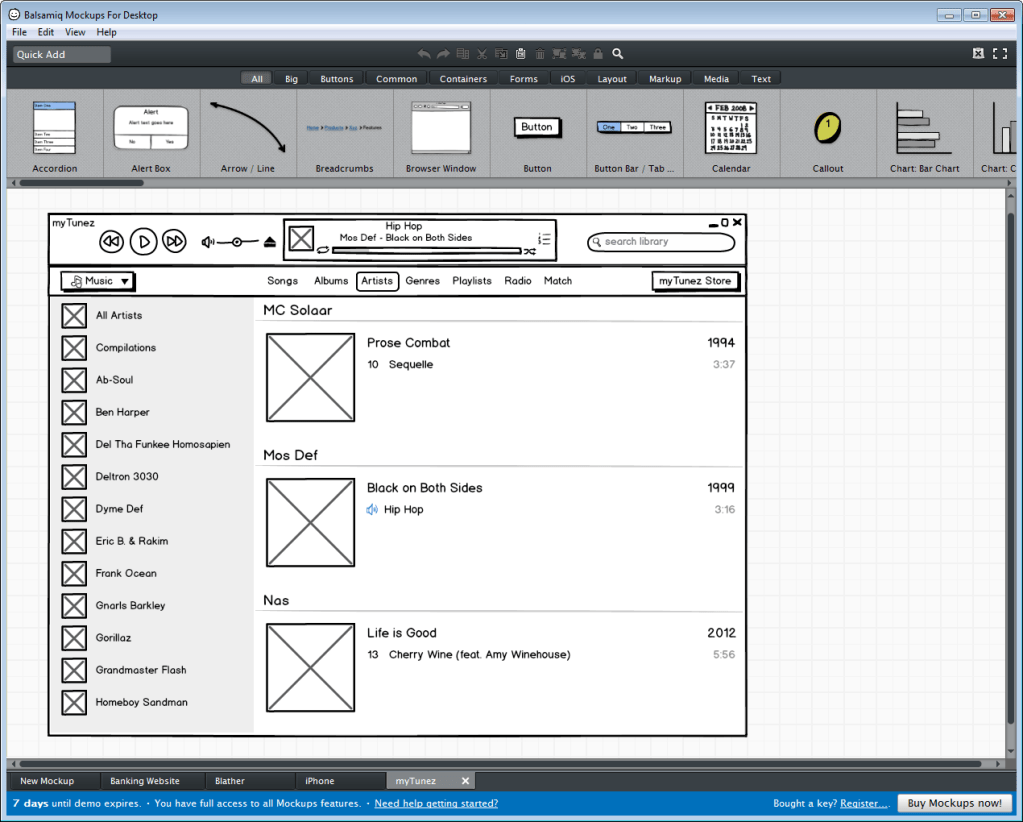Click the Undo icon in the toolbar

click(x=423, y=54)
